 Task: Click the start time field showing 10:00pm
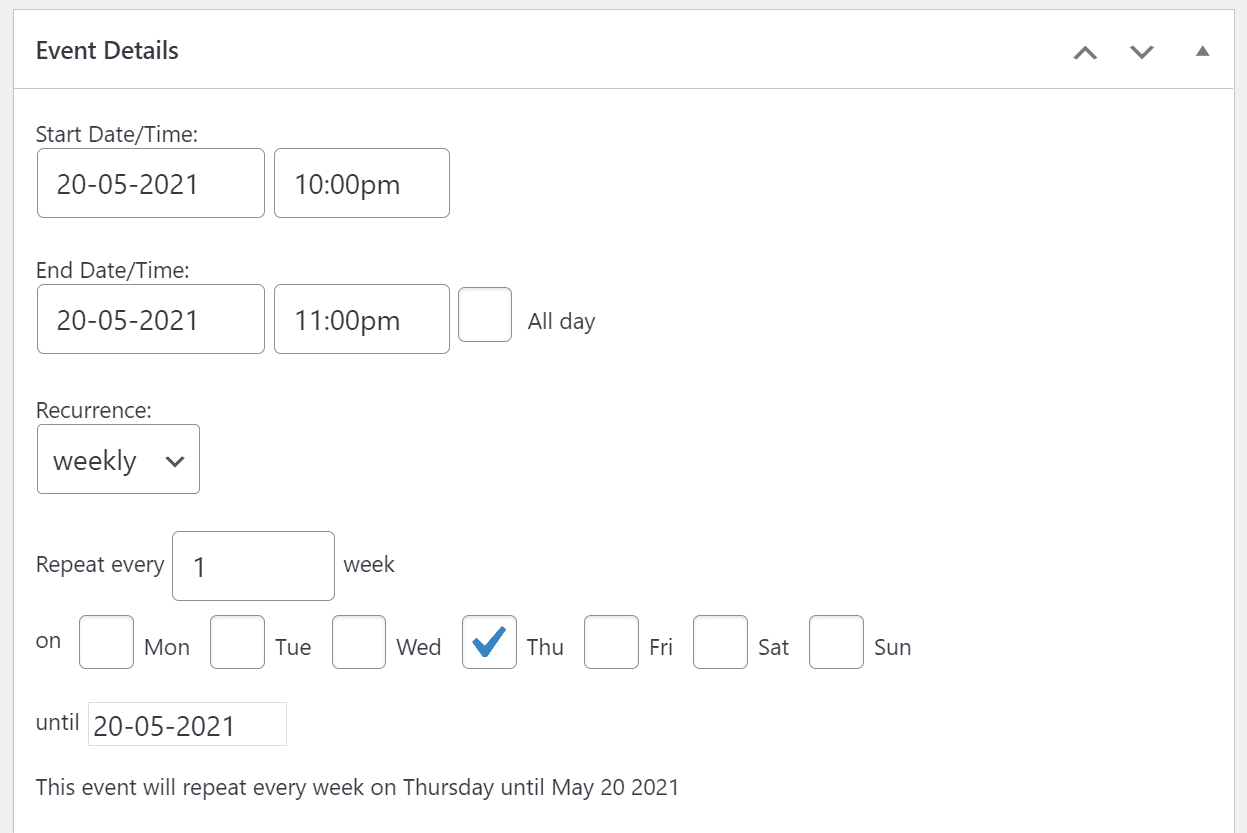361,183
